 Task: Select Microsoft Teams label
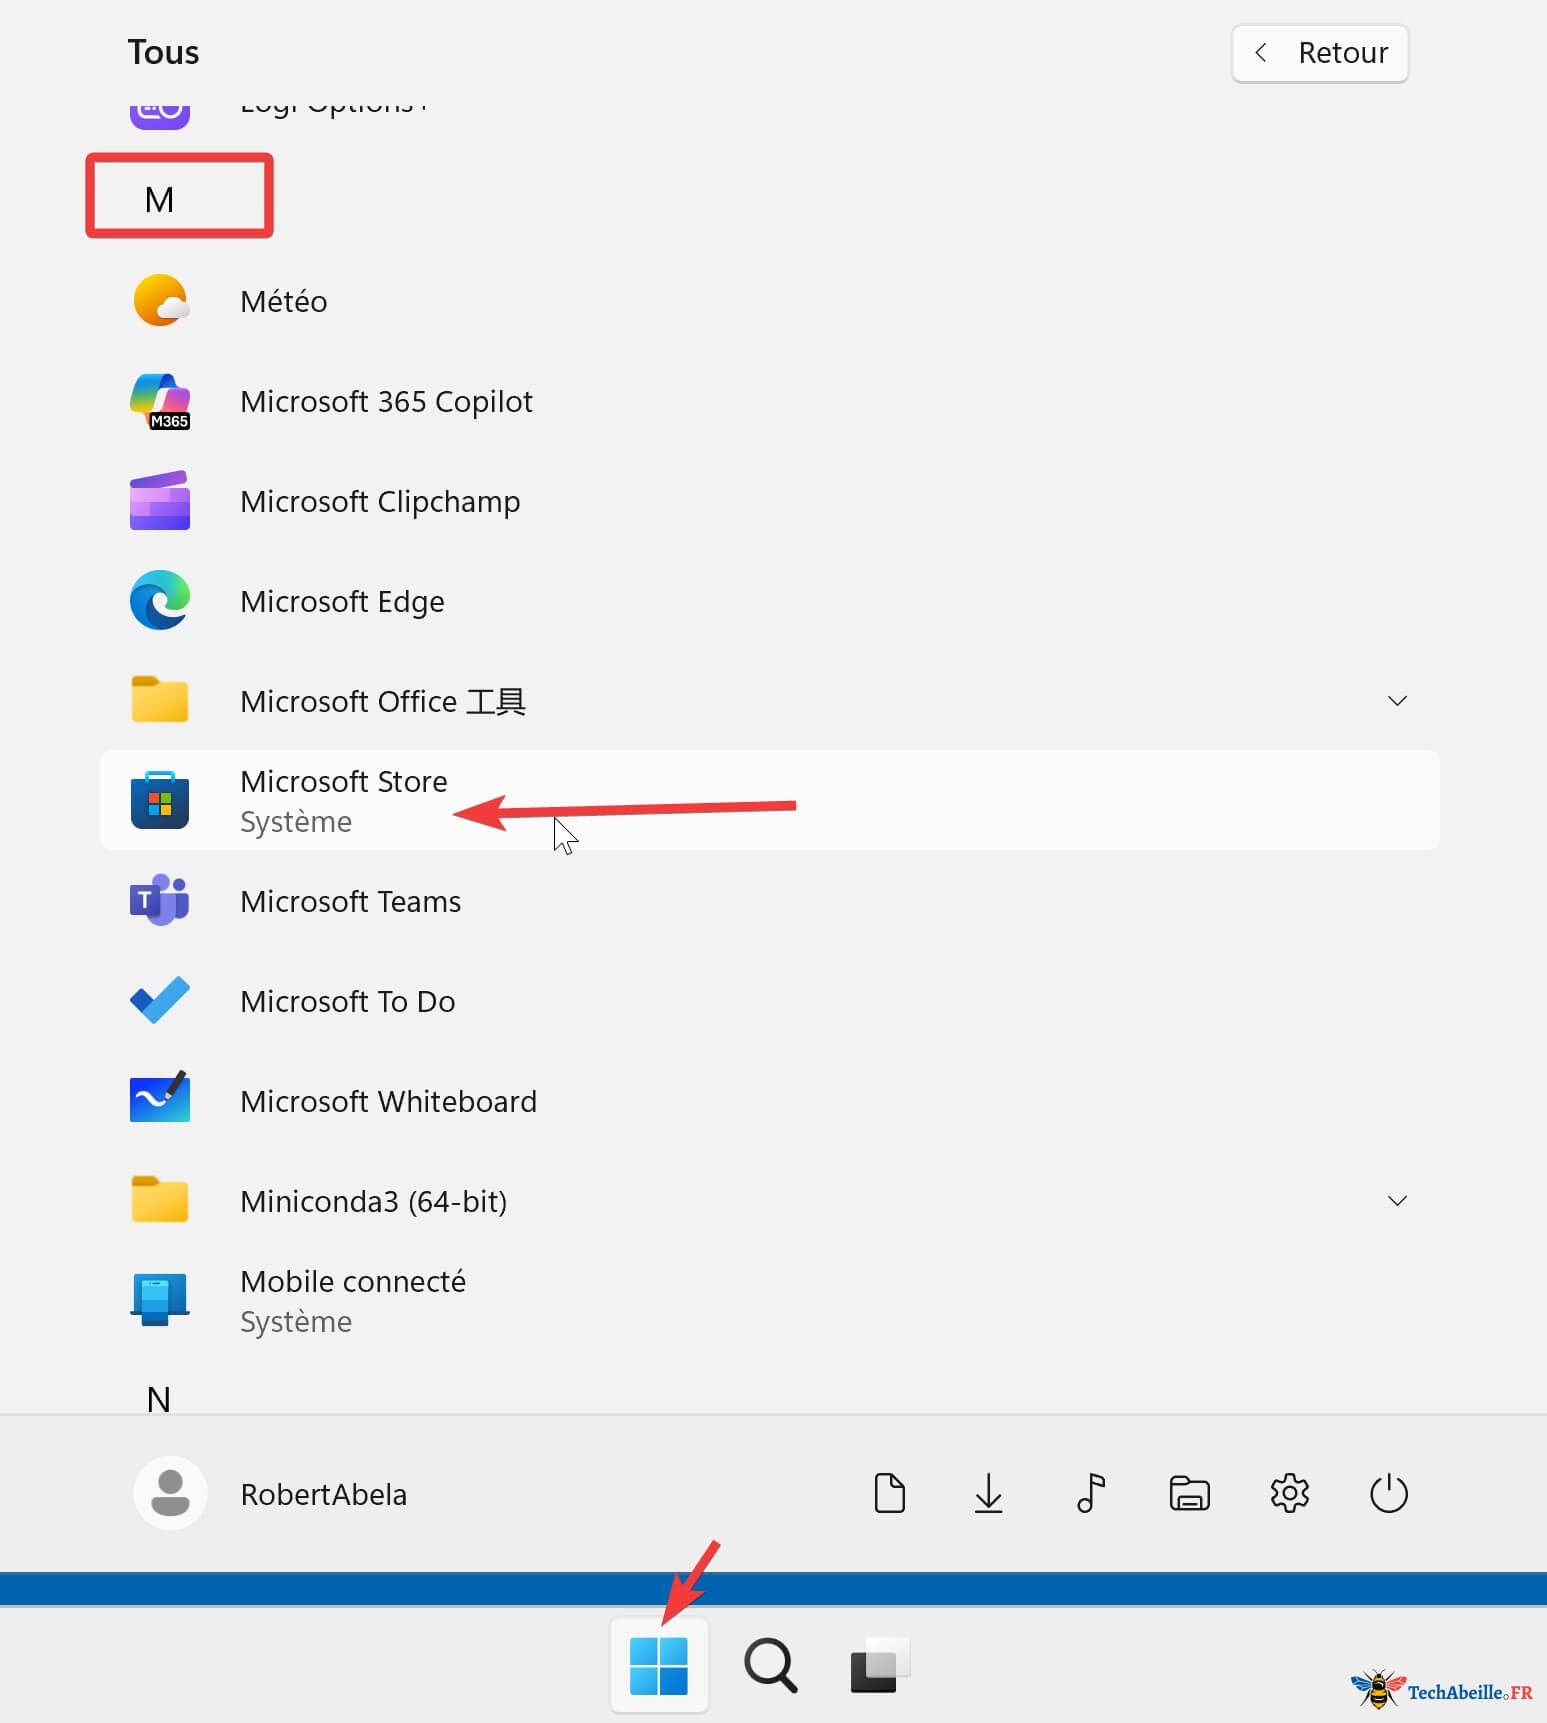click(351, 901)
